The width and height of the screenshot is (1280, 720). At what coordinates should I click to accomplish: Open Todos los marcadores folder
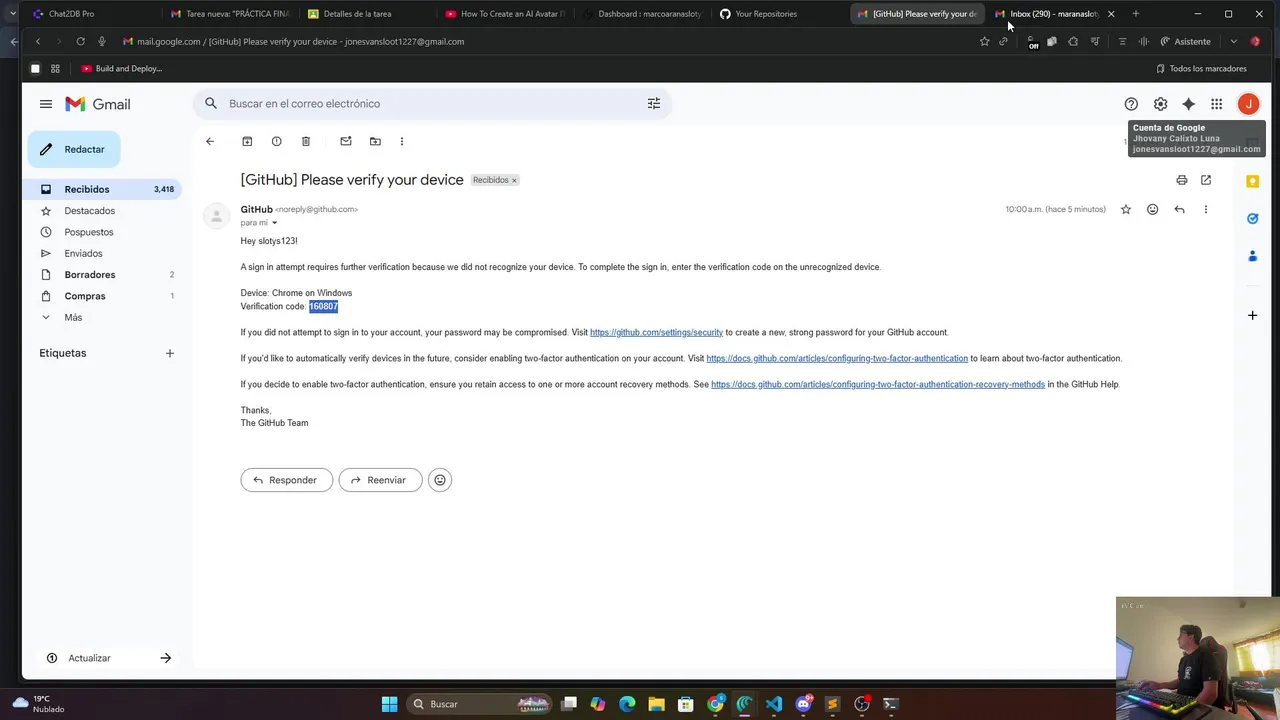click(x=1201, y=69)
